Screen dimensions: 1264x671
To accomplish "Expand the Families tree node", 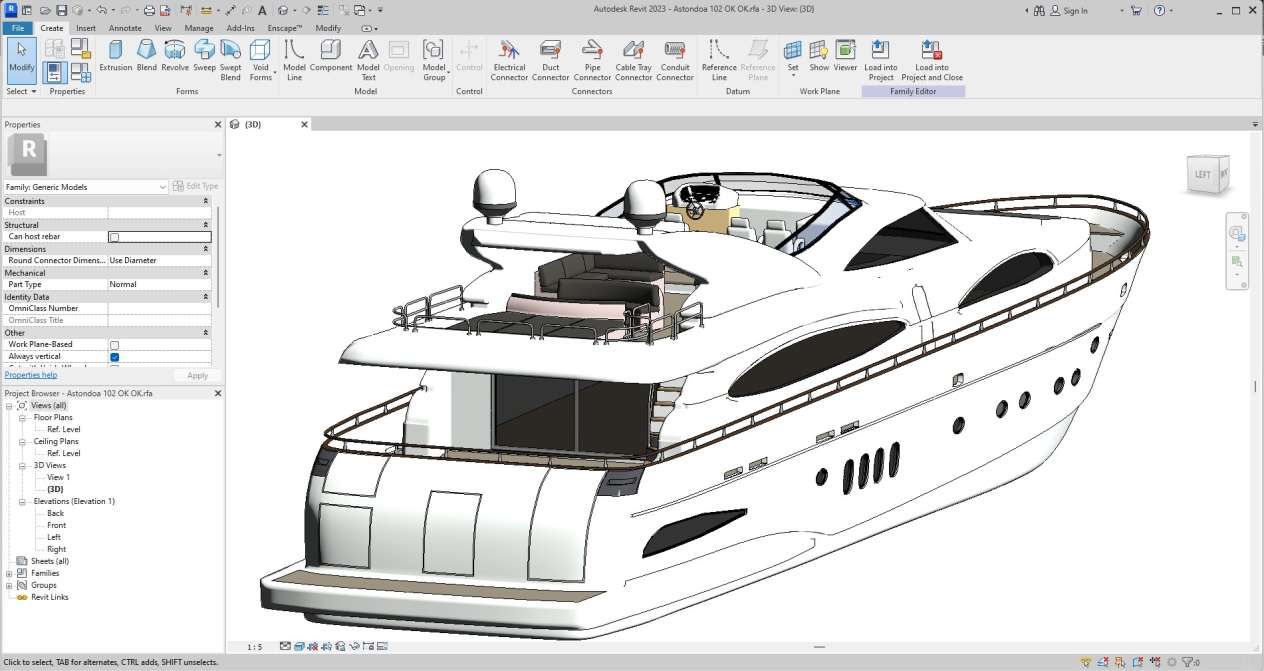I will coord(9,573).
